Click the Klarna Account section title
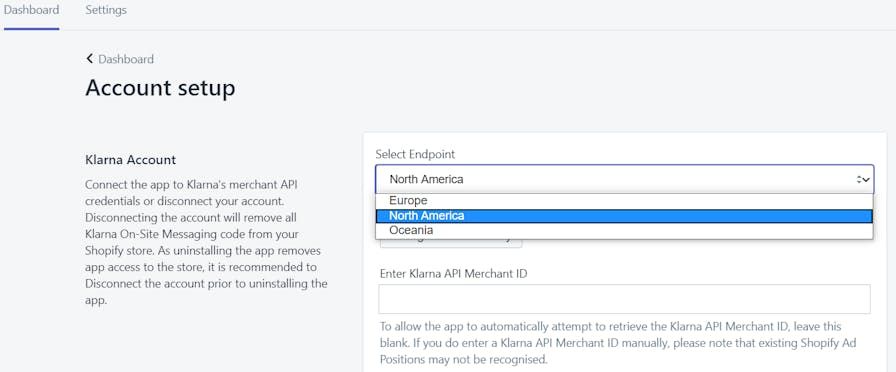 (130, 159)
